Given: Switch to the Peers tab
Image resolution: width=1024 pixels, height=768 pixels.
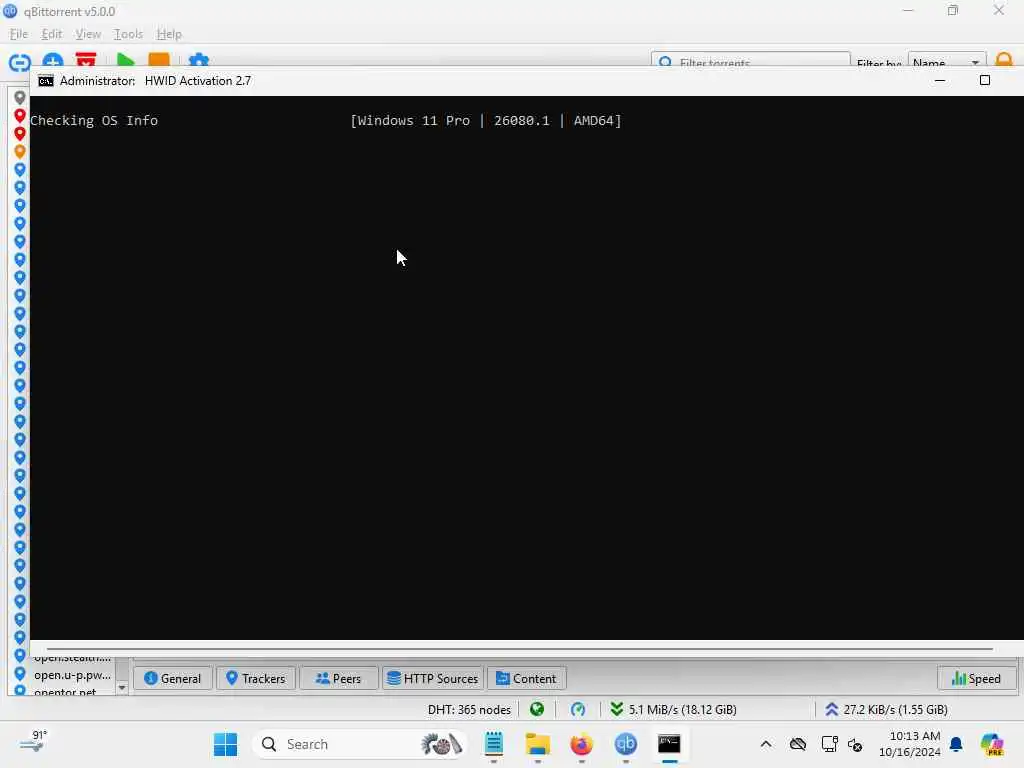Looking at the screenshot, I should point(338,679).
